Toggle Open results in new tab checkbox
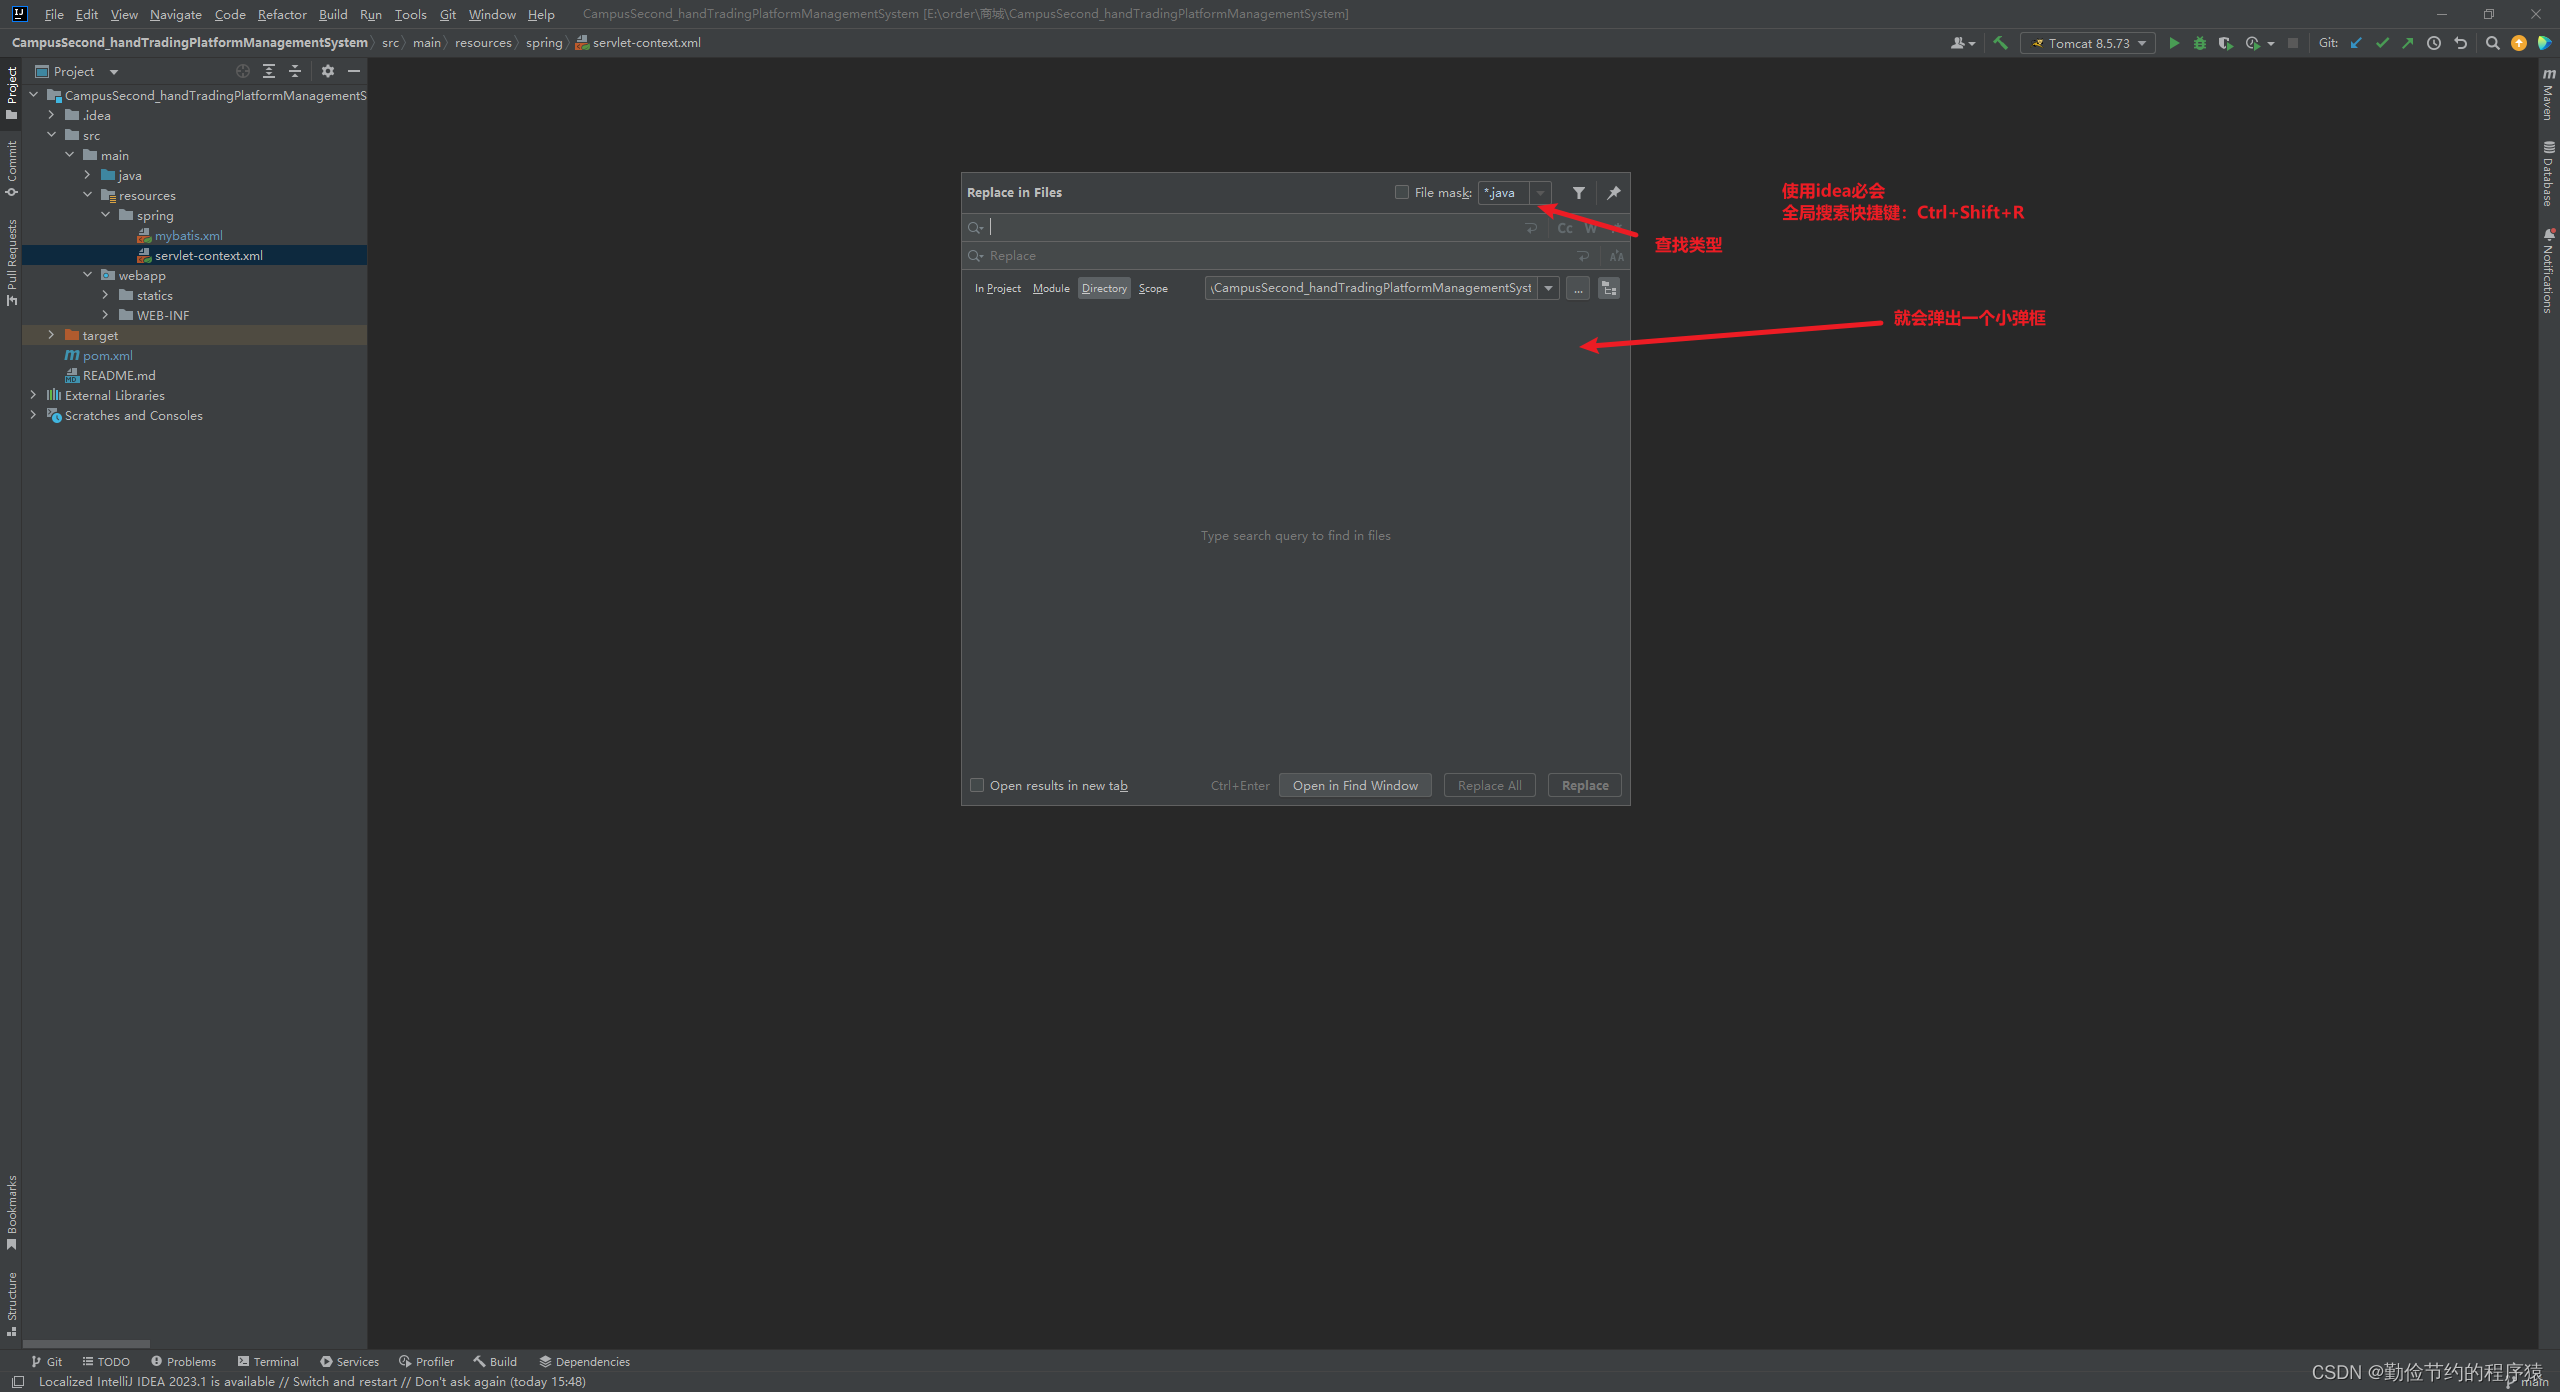2560x1392 pixels. click(975, 785)
